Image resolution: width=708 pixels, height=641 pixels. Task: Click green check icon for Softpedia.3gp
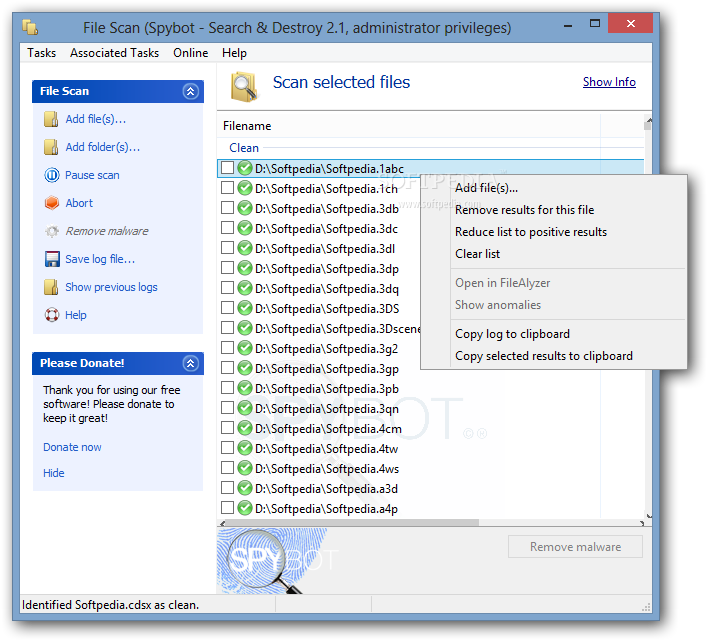point(245,368)
